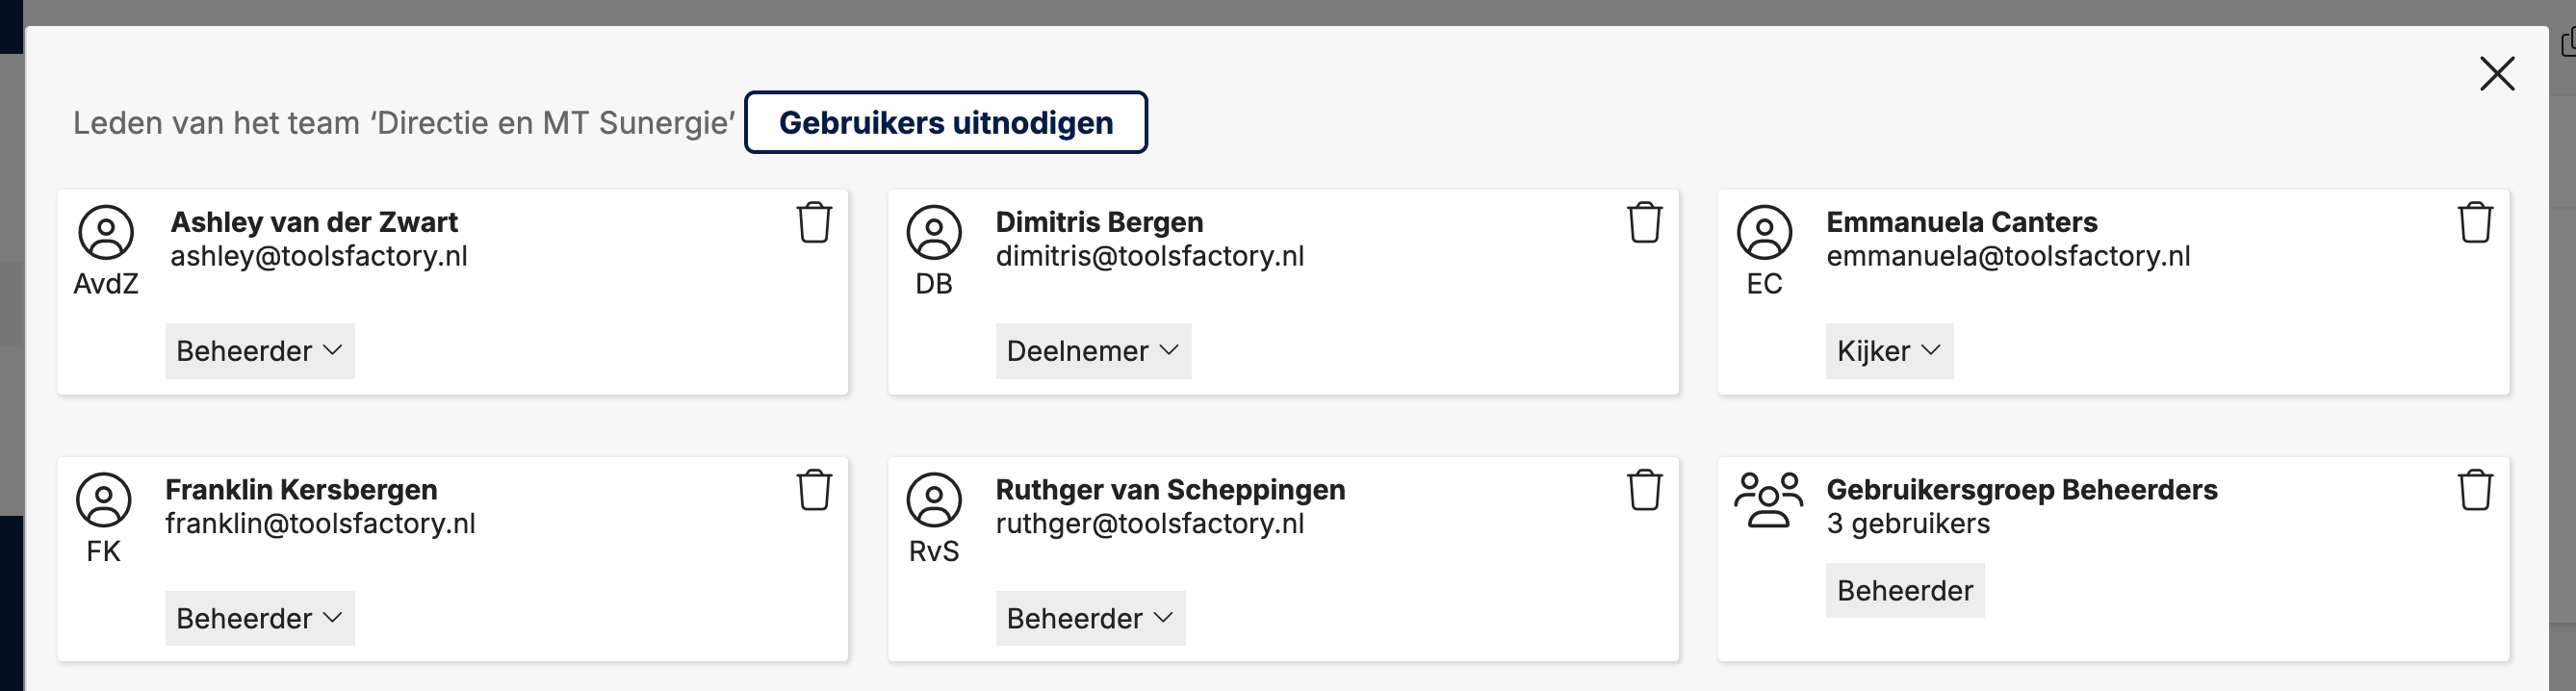Viewport: 2576px width, 691px height.
Task: Click the ruthger@toolsfactory.nl email address
Action: (x=1150, y=524)
